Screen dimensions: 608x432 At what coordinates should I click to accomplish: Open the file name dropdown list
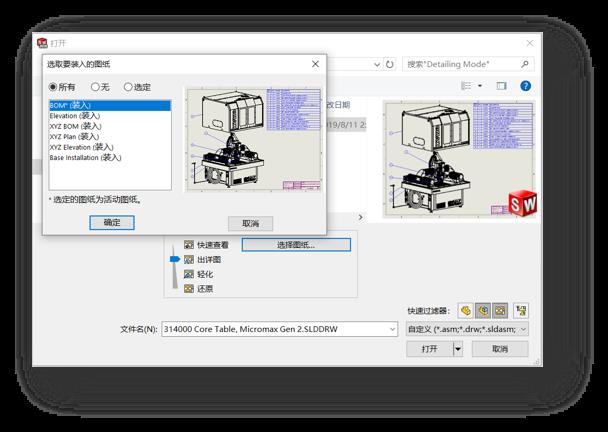click(x=392, y=329)
